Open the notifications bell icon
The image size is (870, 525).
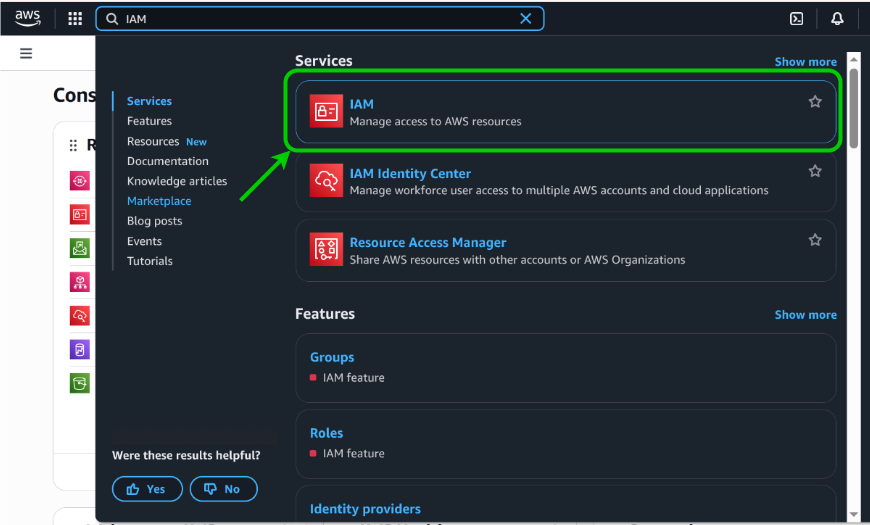point(837,19)
